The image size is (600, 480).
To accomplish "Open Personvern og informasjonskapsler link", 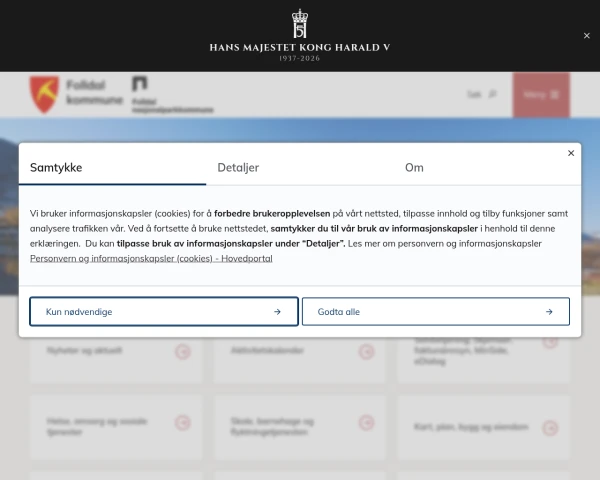I will click(151, 258).
